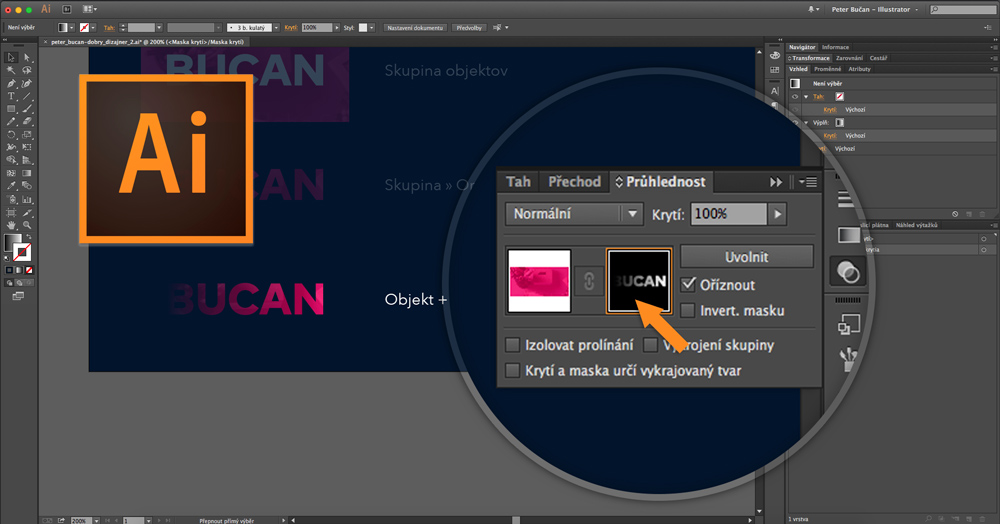Click the Tah link in control bar
The image size is (1000, 524).
click(109, 27)
